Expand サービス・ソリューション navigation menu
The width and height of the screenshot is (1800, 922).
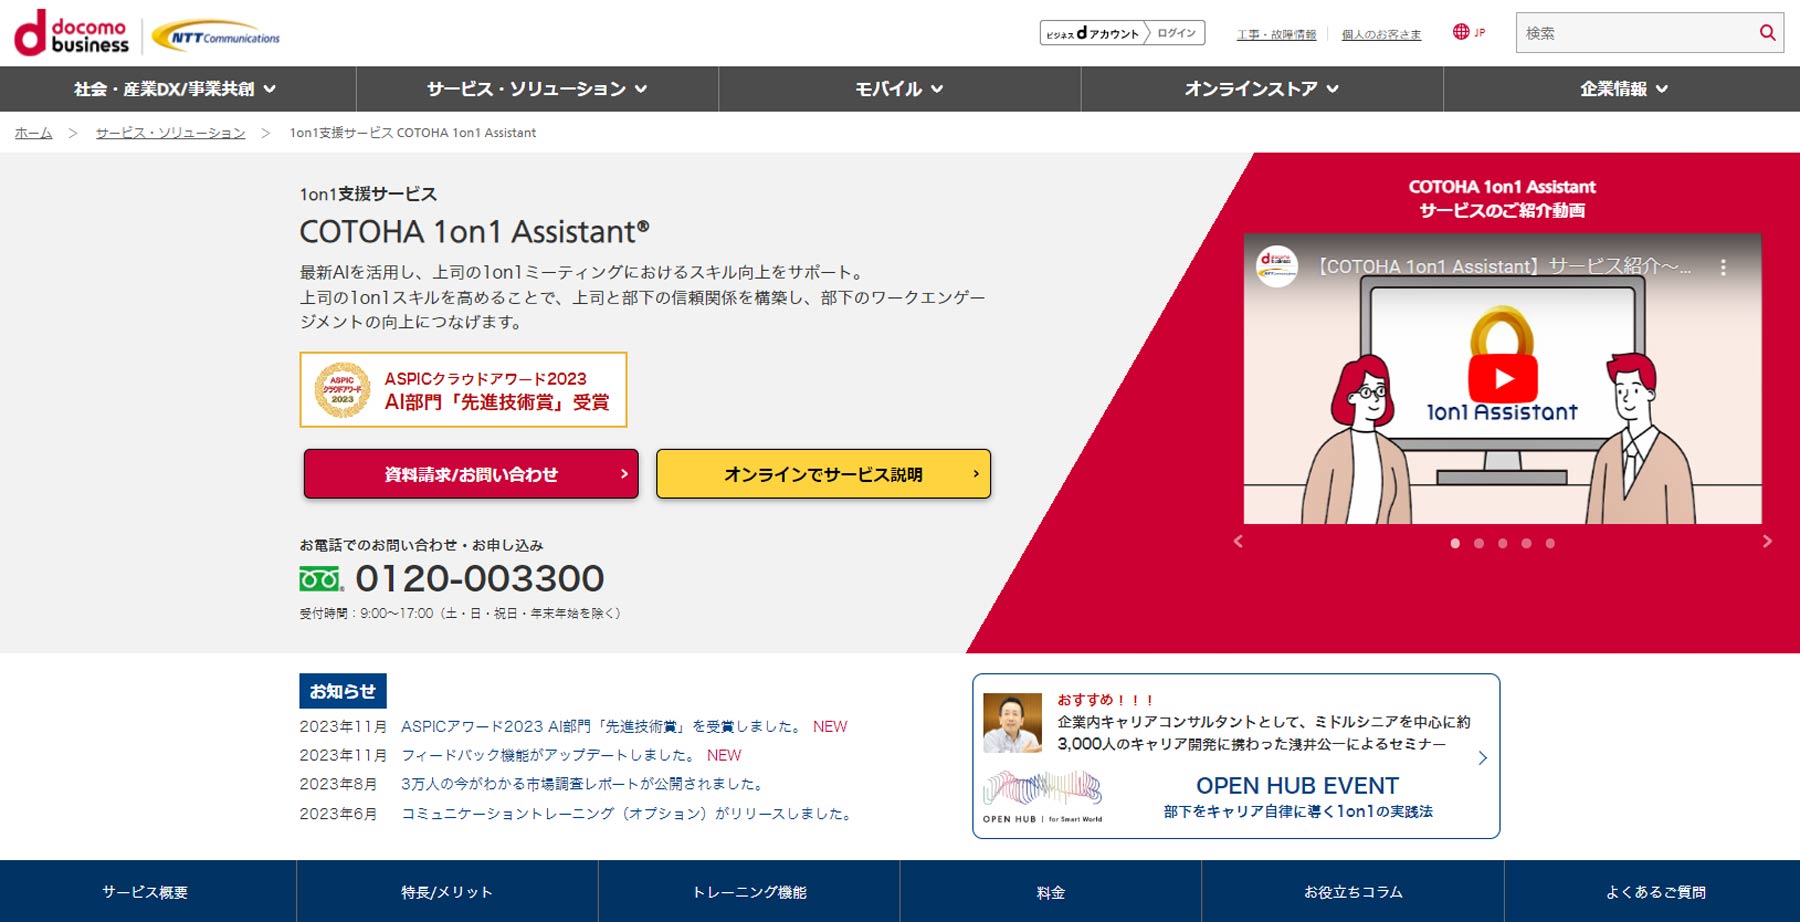pyautogui.click(x=537, y=89)
